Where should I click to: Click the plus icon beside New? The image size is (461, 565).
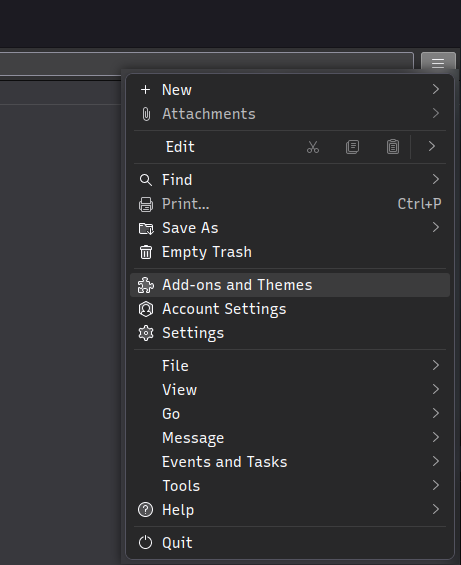[x=146, y=90]
